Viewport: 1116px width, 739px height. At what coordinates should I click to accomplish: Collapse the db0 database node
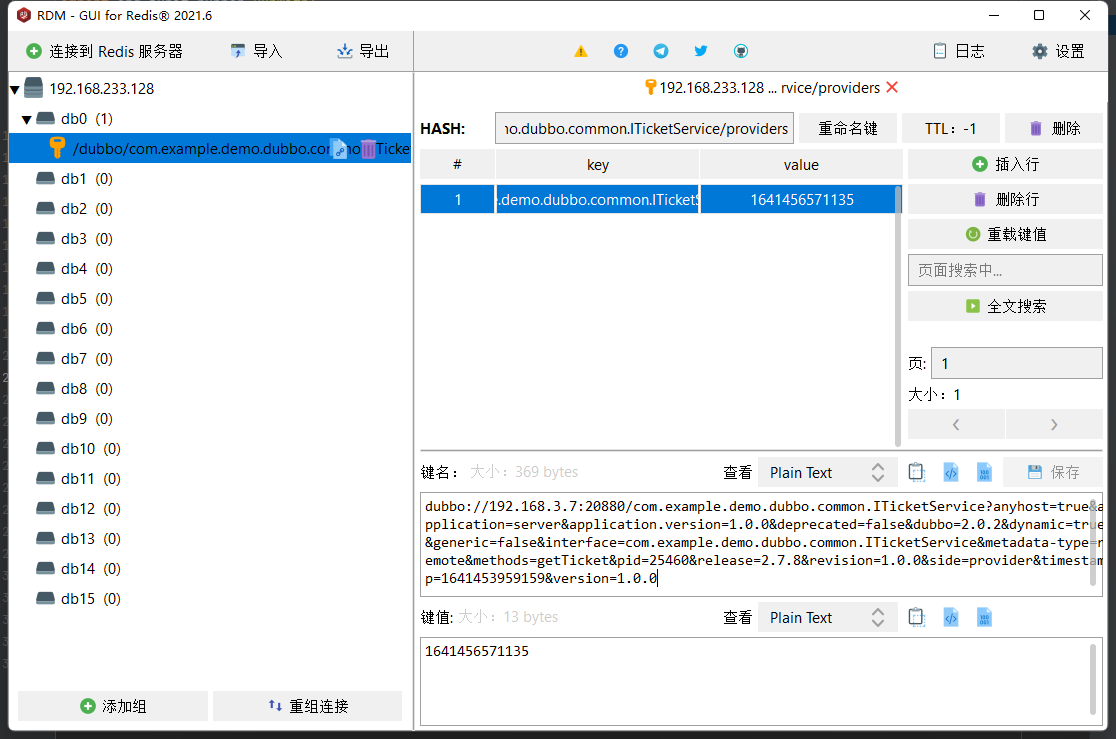pos(27,119)
